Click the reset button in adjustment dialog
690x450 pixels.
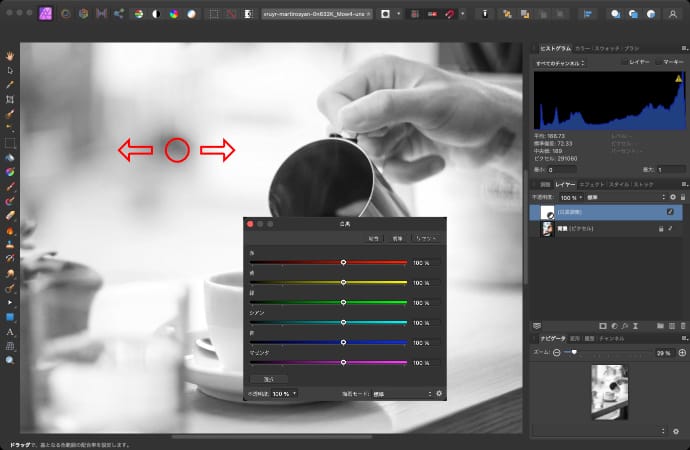pos(426,240)
